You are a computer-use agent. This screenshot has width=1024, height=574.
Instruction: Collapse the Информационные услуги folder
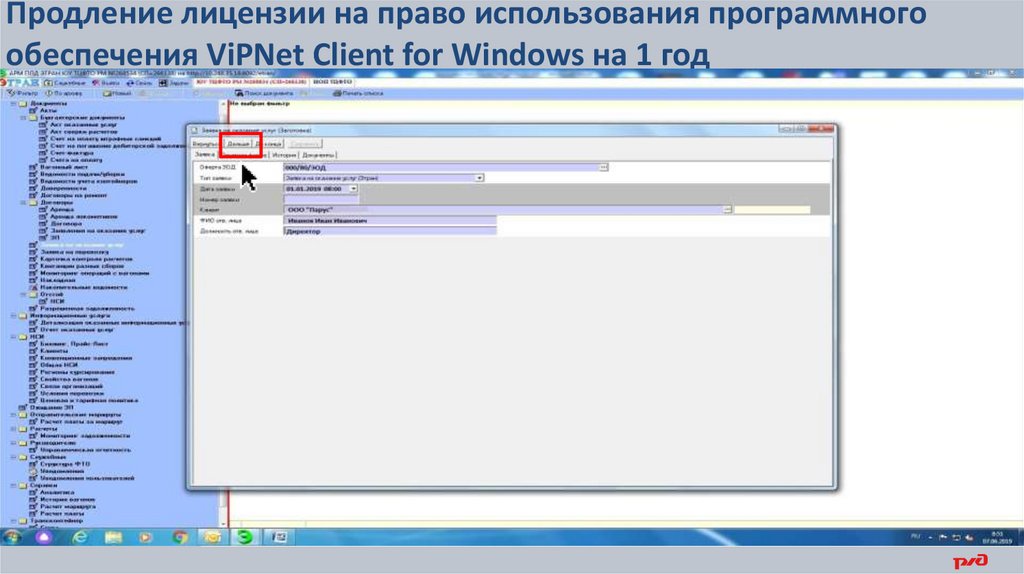[12, 316]
